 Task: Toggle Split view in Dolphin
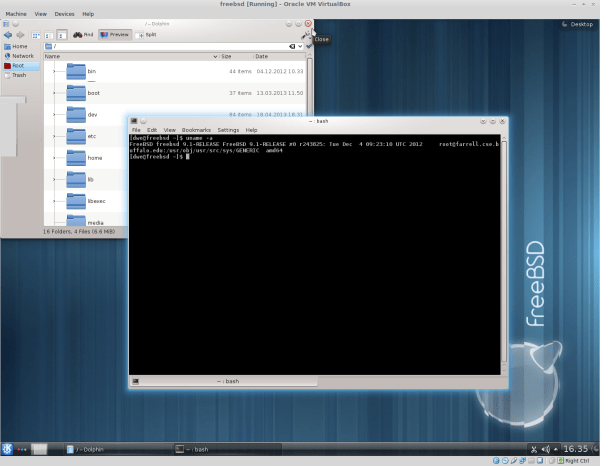coord(147,34)
